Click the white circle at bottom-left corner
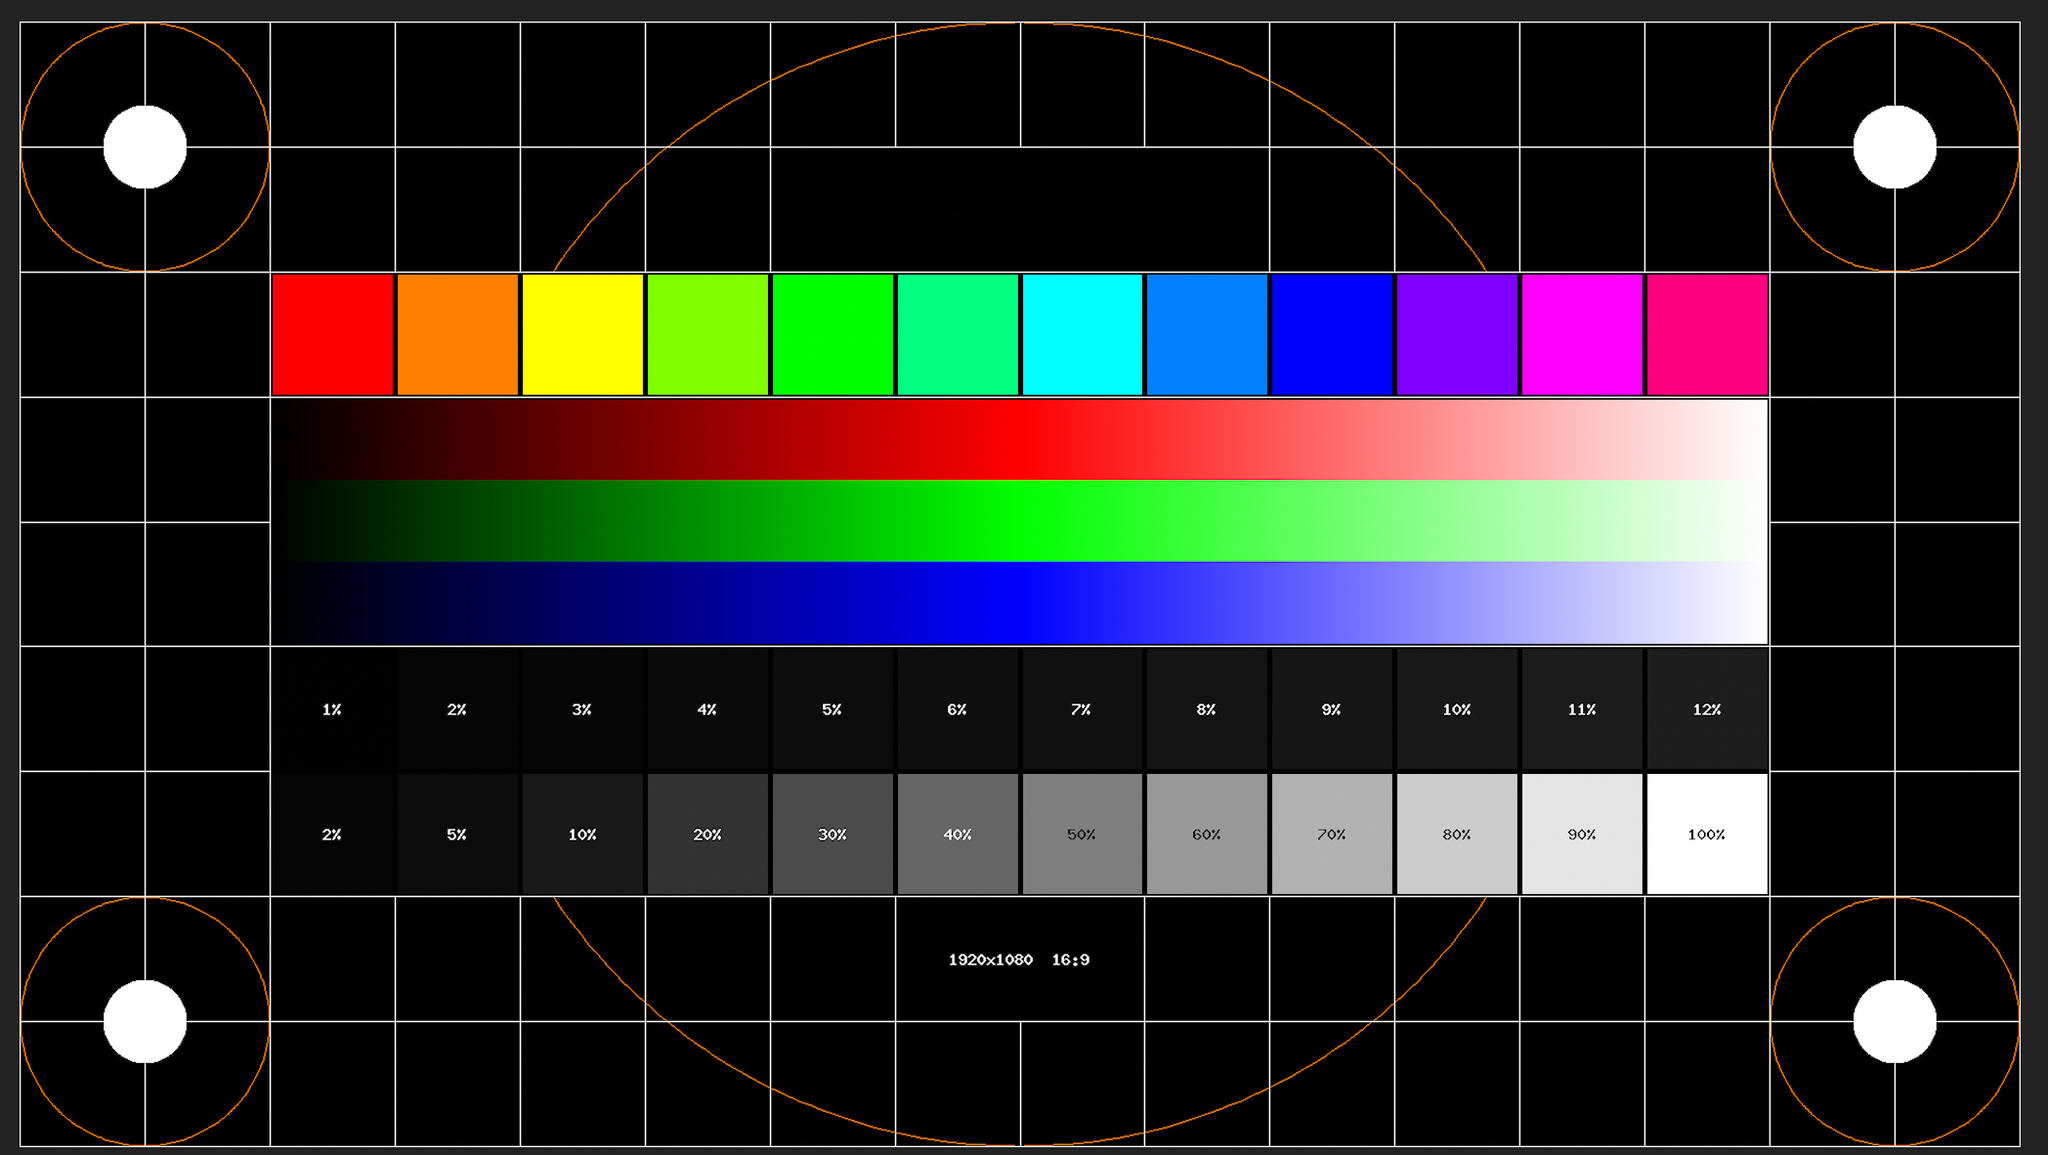 coord(145,1021)
